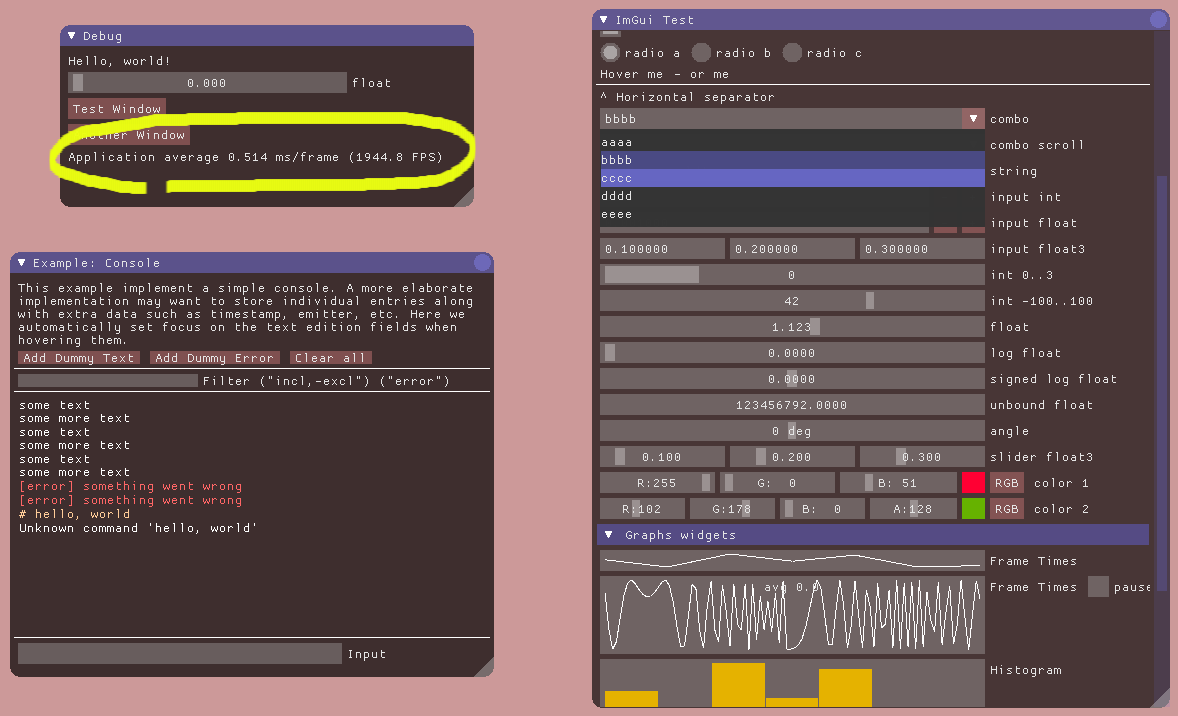This screenshot has width=1178, height=716.
Task: Collapse the ImGui Test window triangle
Action: coord(603,20)
